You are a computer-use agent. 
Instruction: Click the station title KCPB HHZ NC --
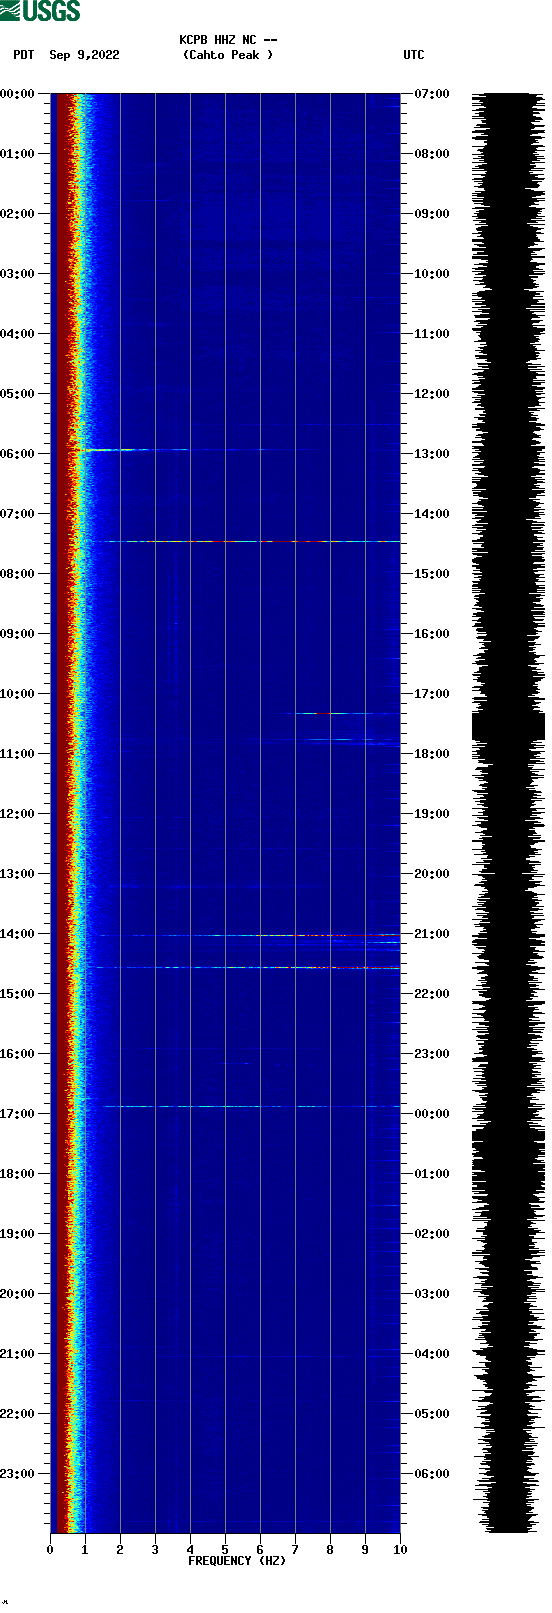pos(228,40)
